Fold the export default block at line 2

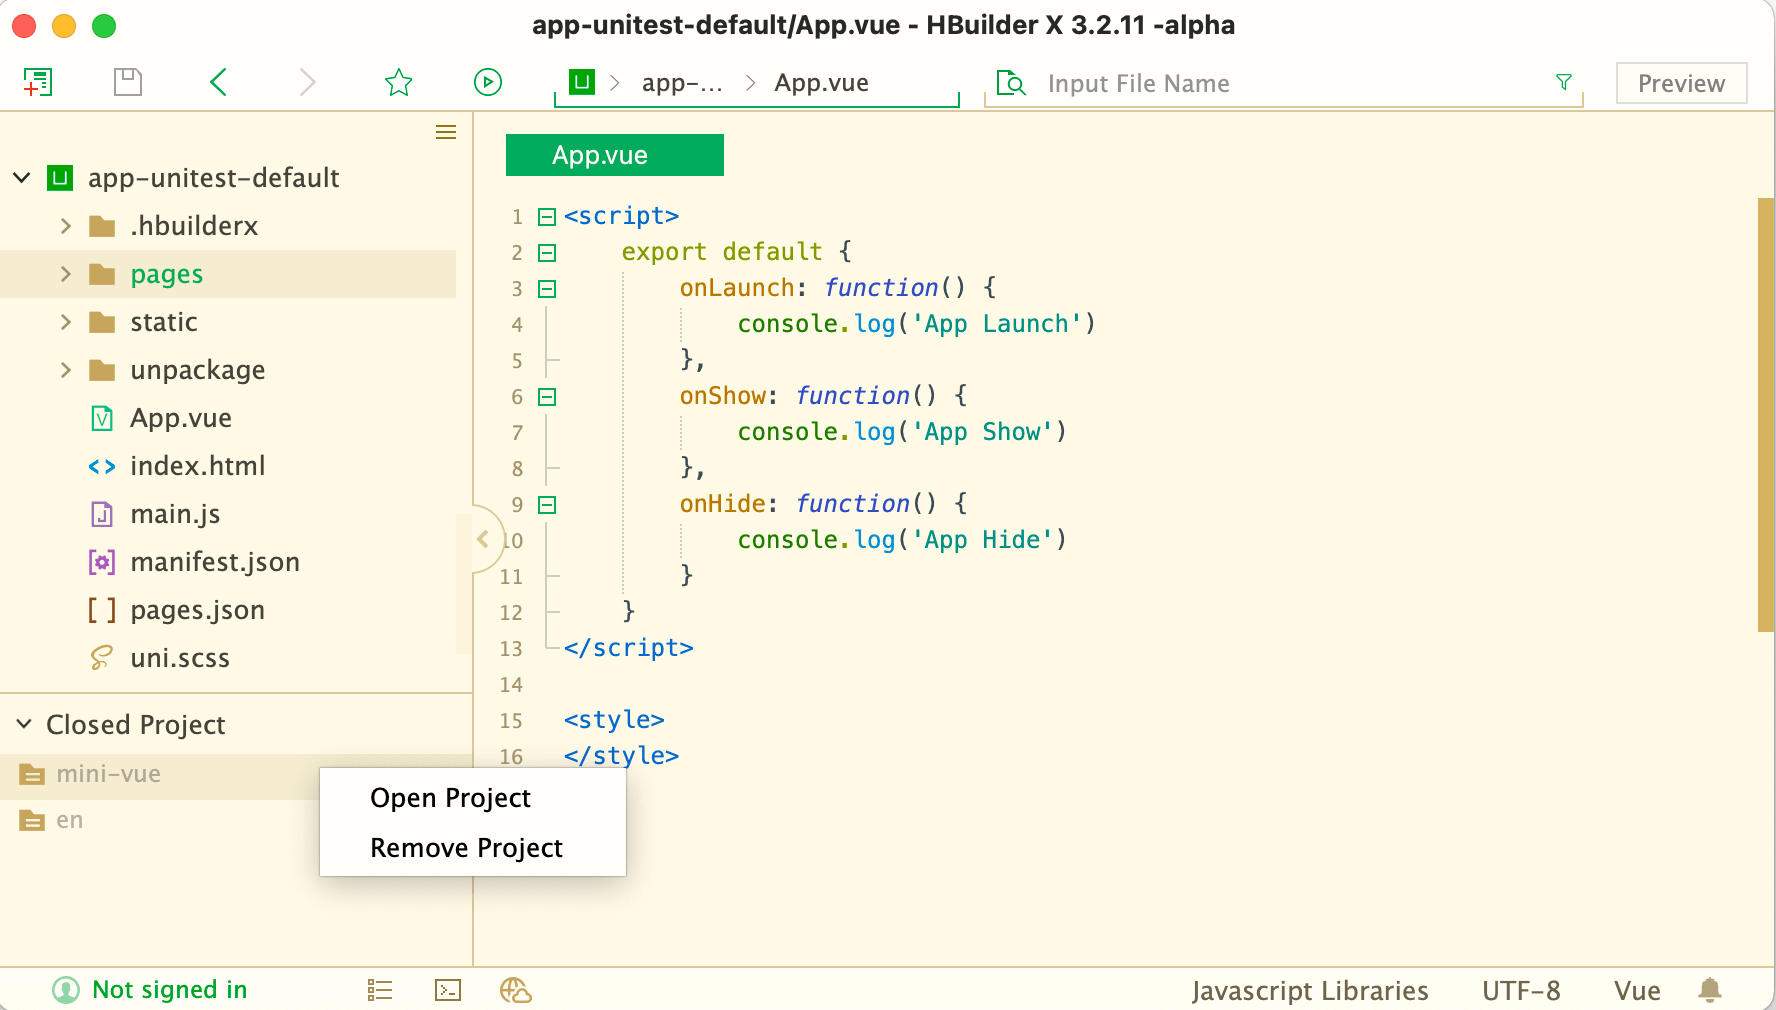pyautogui.click(x=547, y=252)
